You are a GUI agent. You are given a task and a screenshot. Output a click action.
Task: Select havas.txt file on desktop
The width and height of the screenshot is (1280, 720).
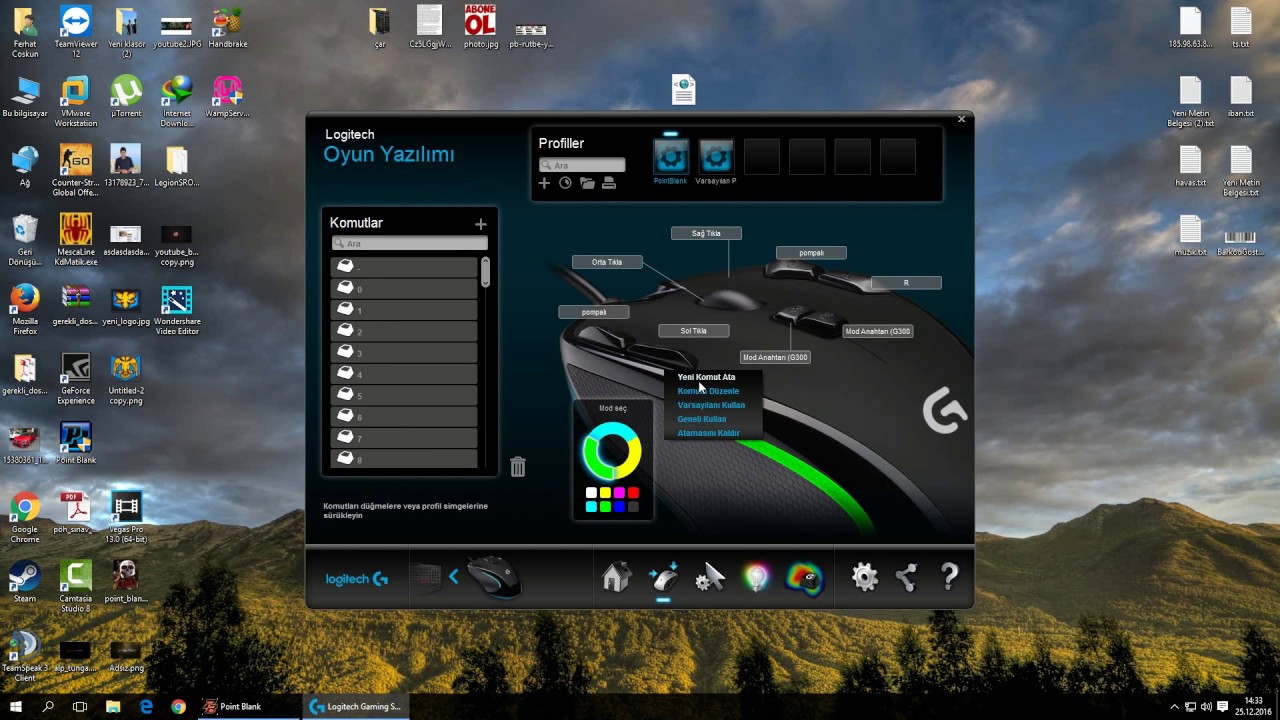(x=1190, y=167)
